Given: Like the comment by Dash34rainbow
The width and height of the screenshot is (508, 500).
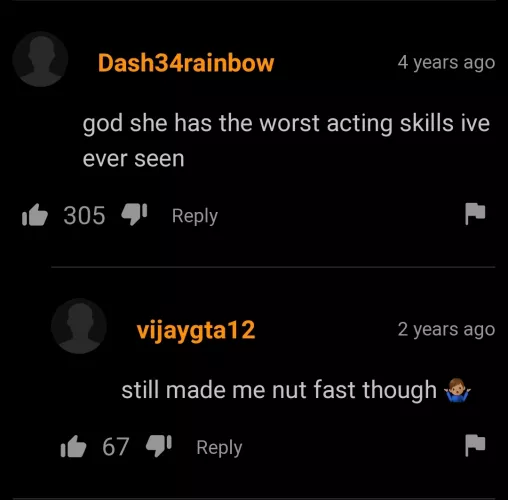Looking at the screenshot, I should (x=35, y=215).
